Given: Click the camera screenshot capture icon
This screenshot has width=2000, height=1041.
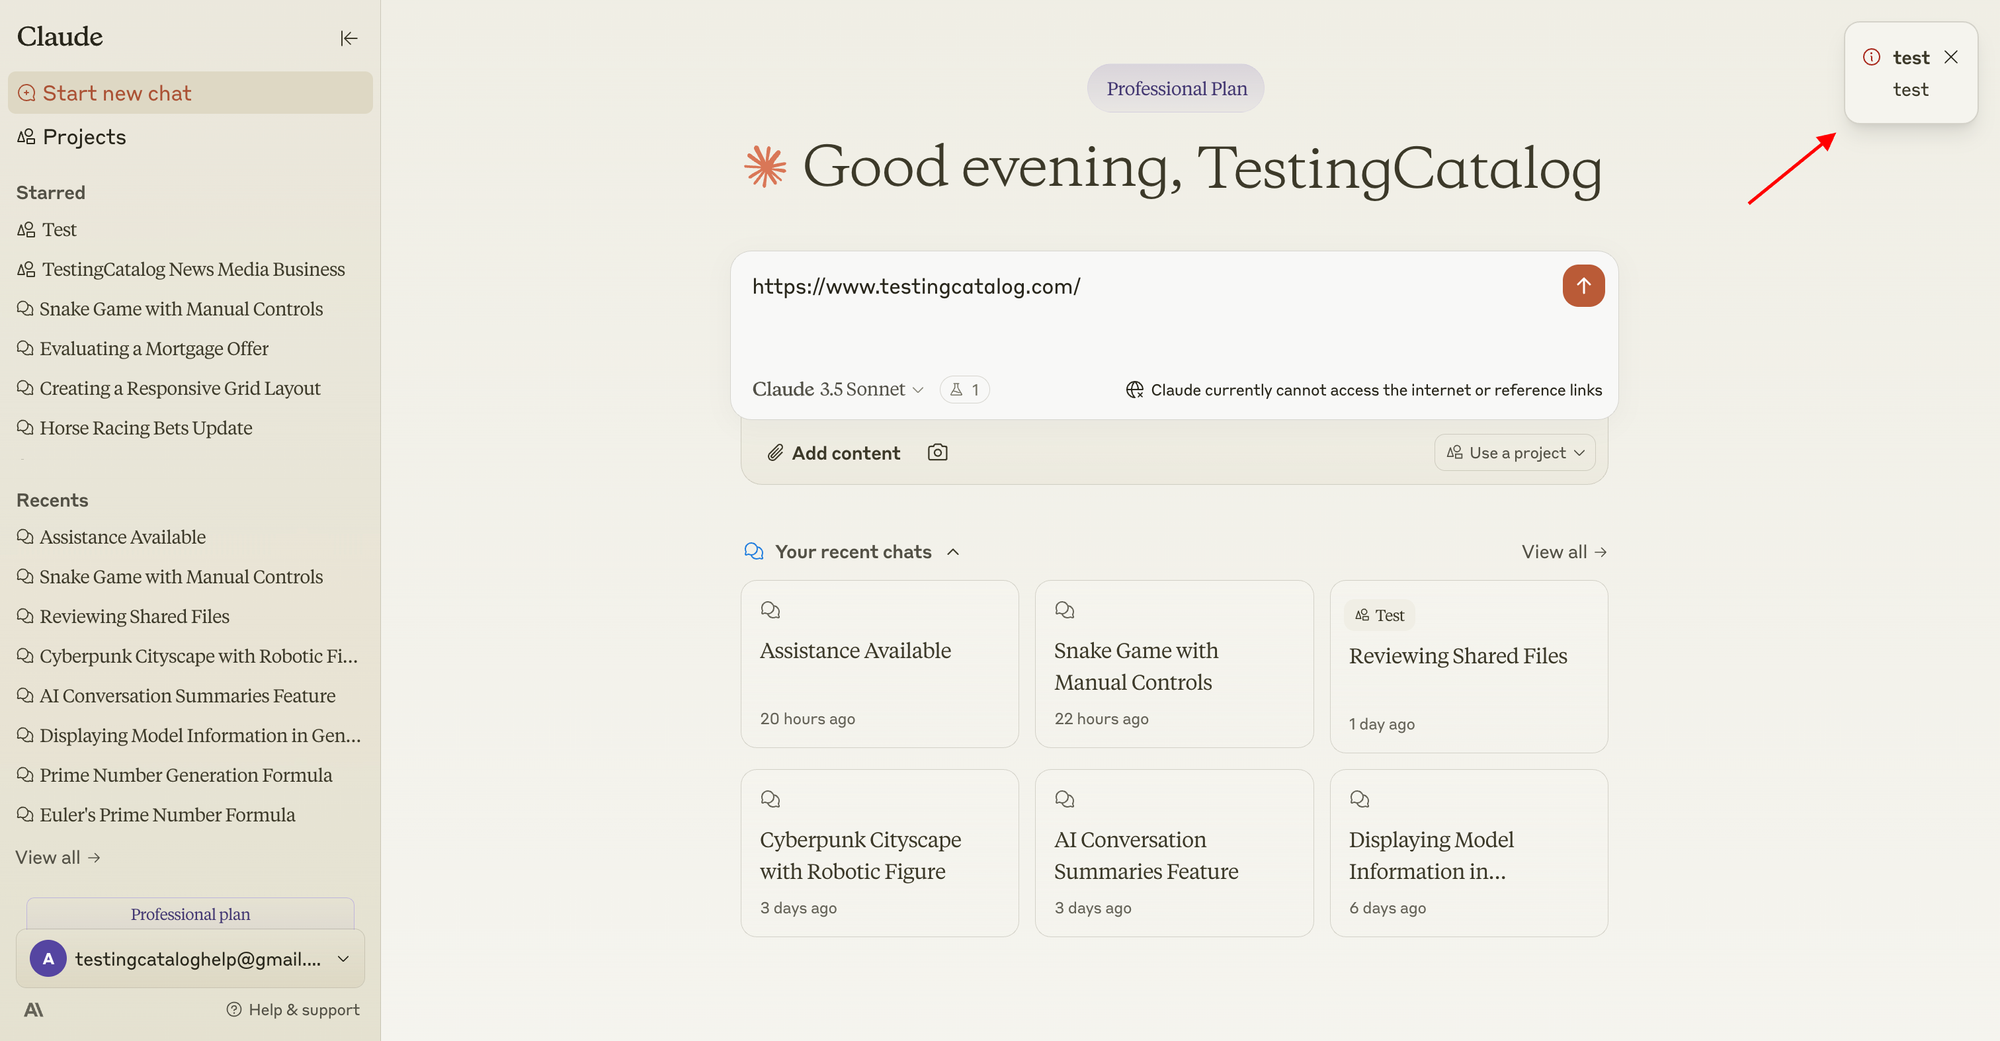Looking at the screenshot, I should [x=937, y=453].
